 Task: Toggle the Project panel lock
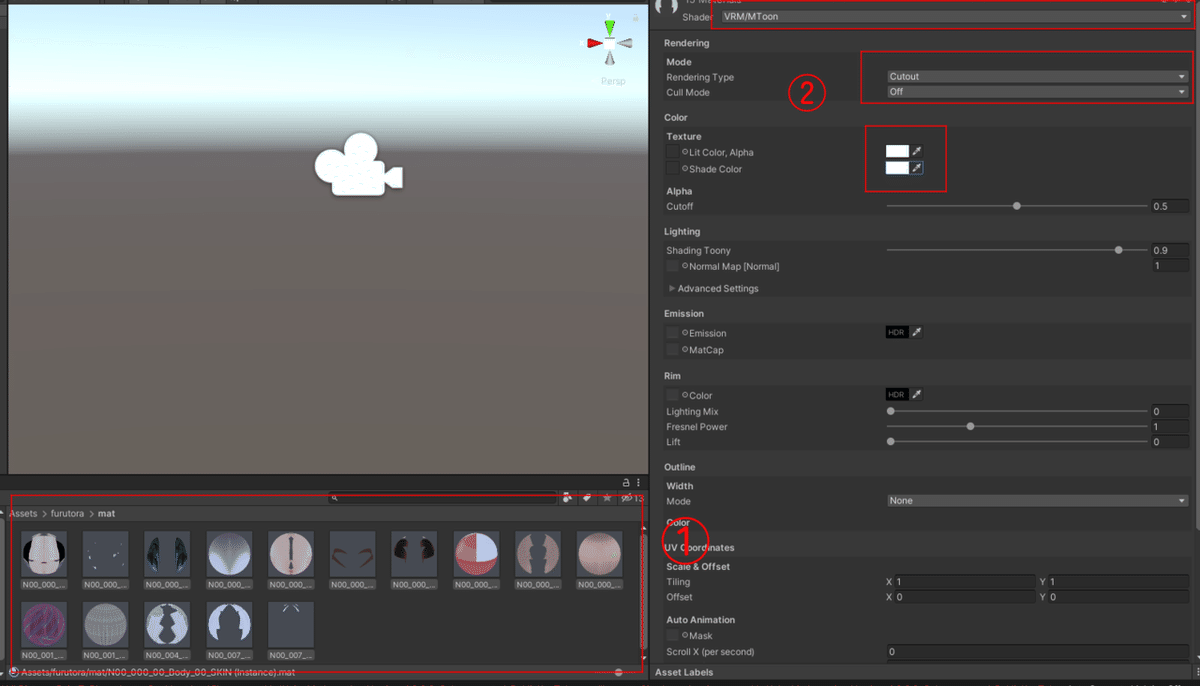626,482
